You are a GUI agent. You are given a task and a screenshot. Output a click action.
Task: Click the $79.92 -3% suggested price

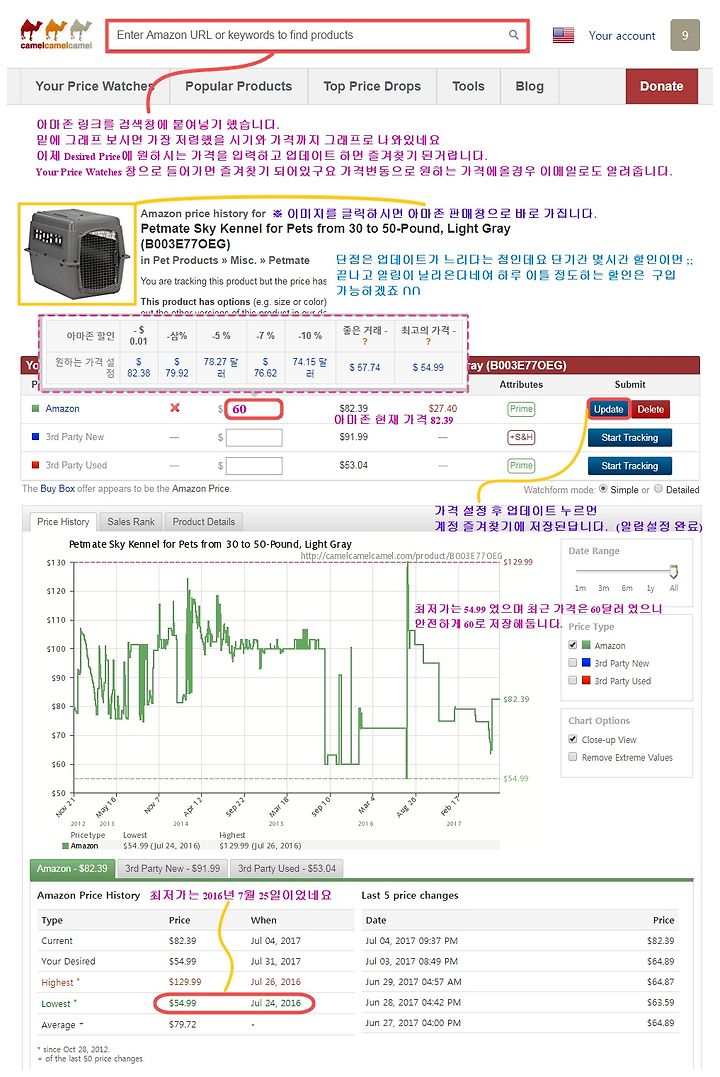(177, 367)
